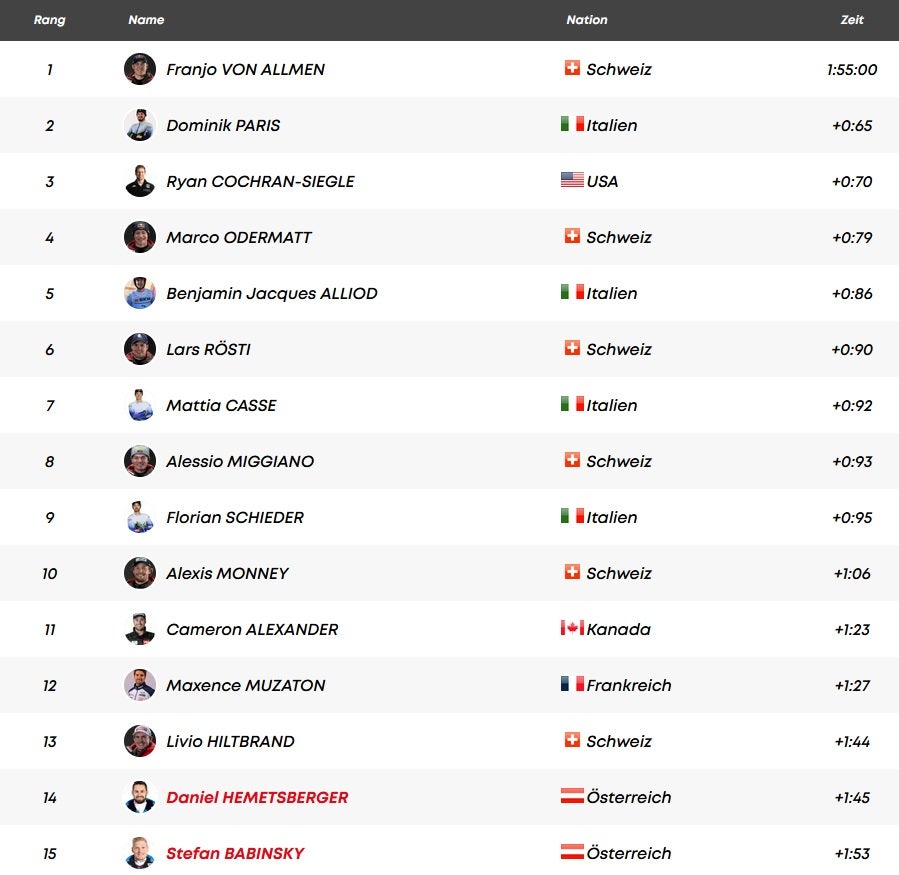Open Daniel HEMETSBERGER's profile link
The image size is (899, 875).
(257, 797)
